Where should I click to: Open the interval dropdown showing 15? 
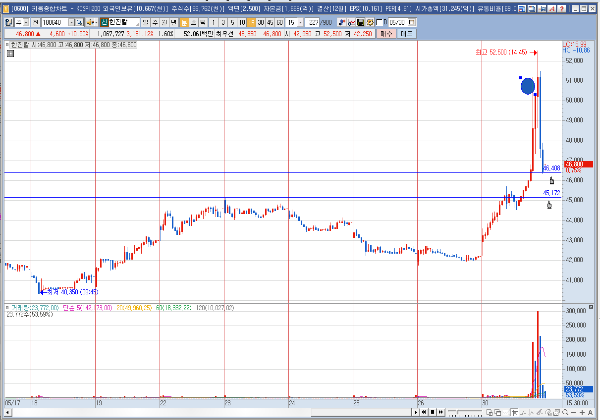tap(300, 23)
